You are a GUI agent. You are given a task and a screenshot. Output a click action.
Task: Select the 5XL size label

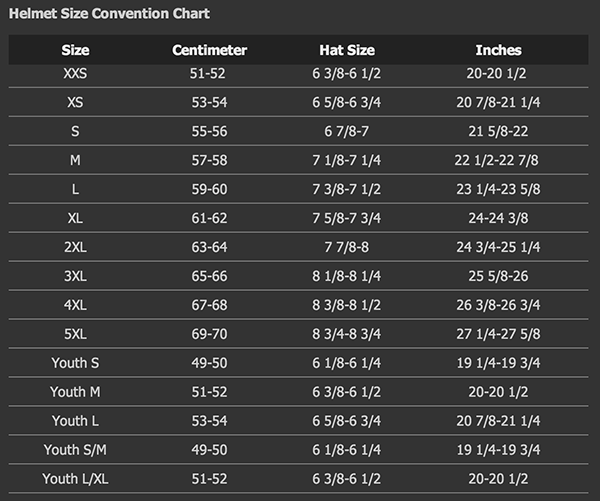[75, 334]
